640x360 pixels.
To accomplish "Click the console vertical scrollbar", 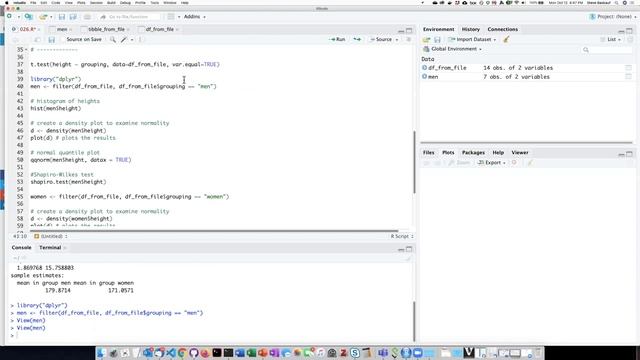I will pos(414,321).
